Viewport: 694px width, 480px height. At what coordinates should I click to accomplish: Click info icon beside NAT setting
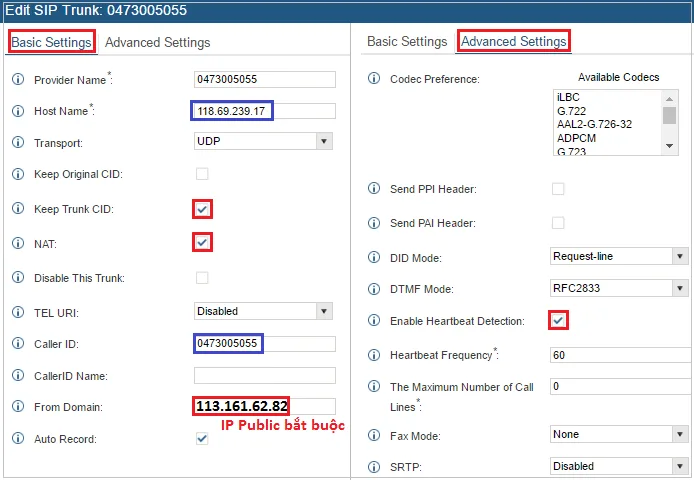18,243
